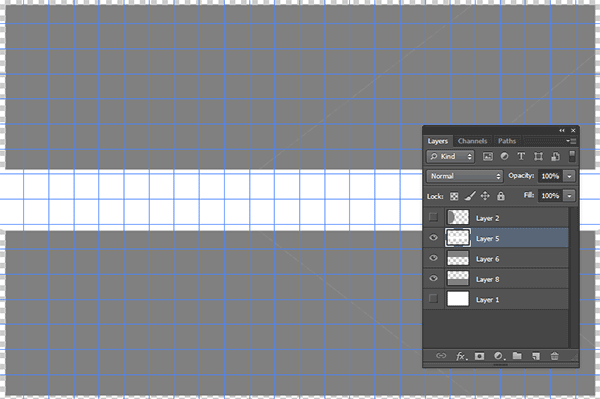Create new fill or adjustment layer
600x399 pixels.
pos(499,356)
